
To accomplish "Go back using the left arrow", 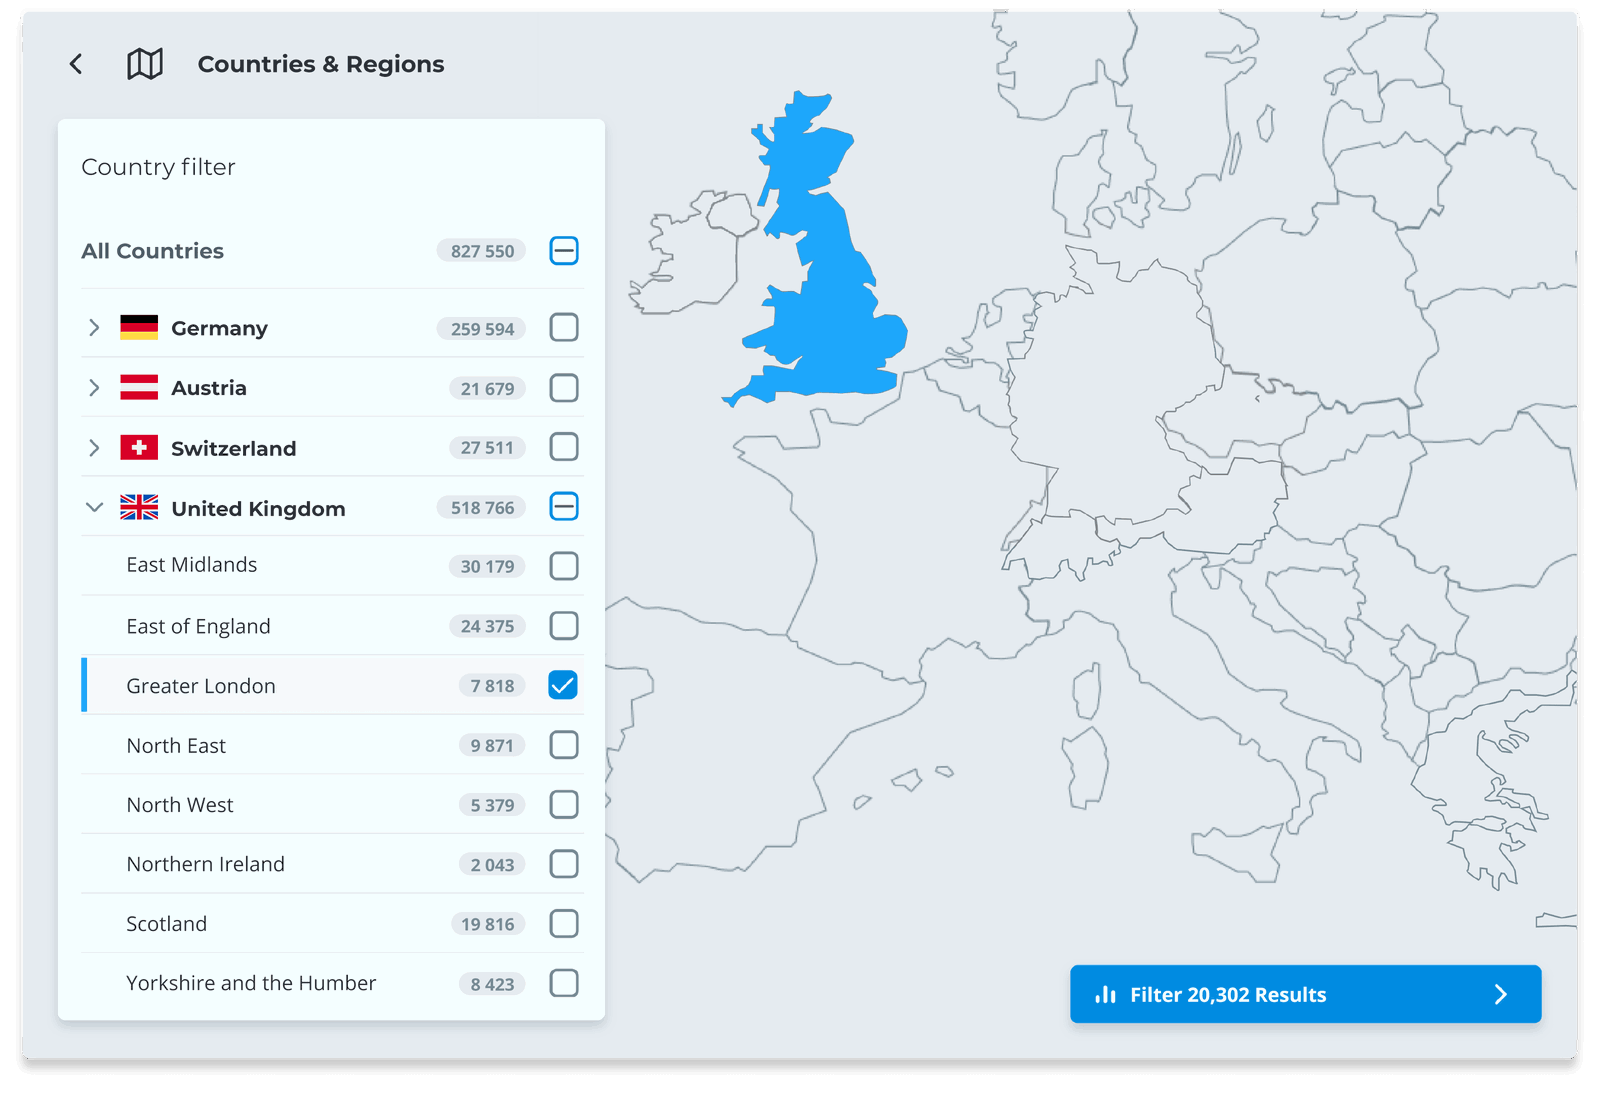I will point(76,64).
